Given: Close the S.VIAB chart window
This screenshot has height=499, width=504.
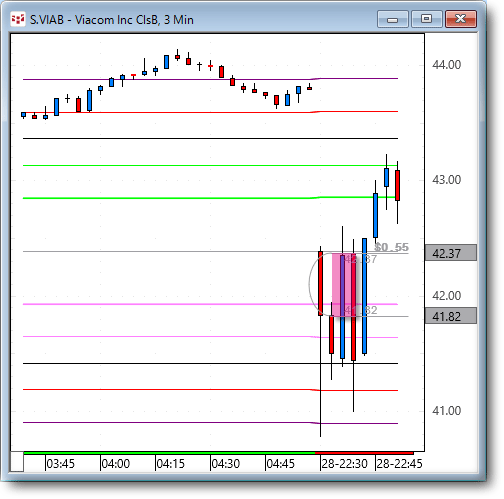Looking at the screenshot, I should coord(461,19).
